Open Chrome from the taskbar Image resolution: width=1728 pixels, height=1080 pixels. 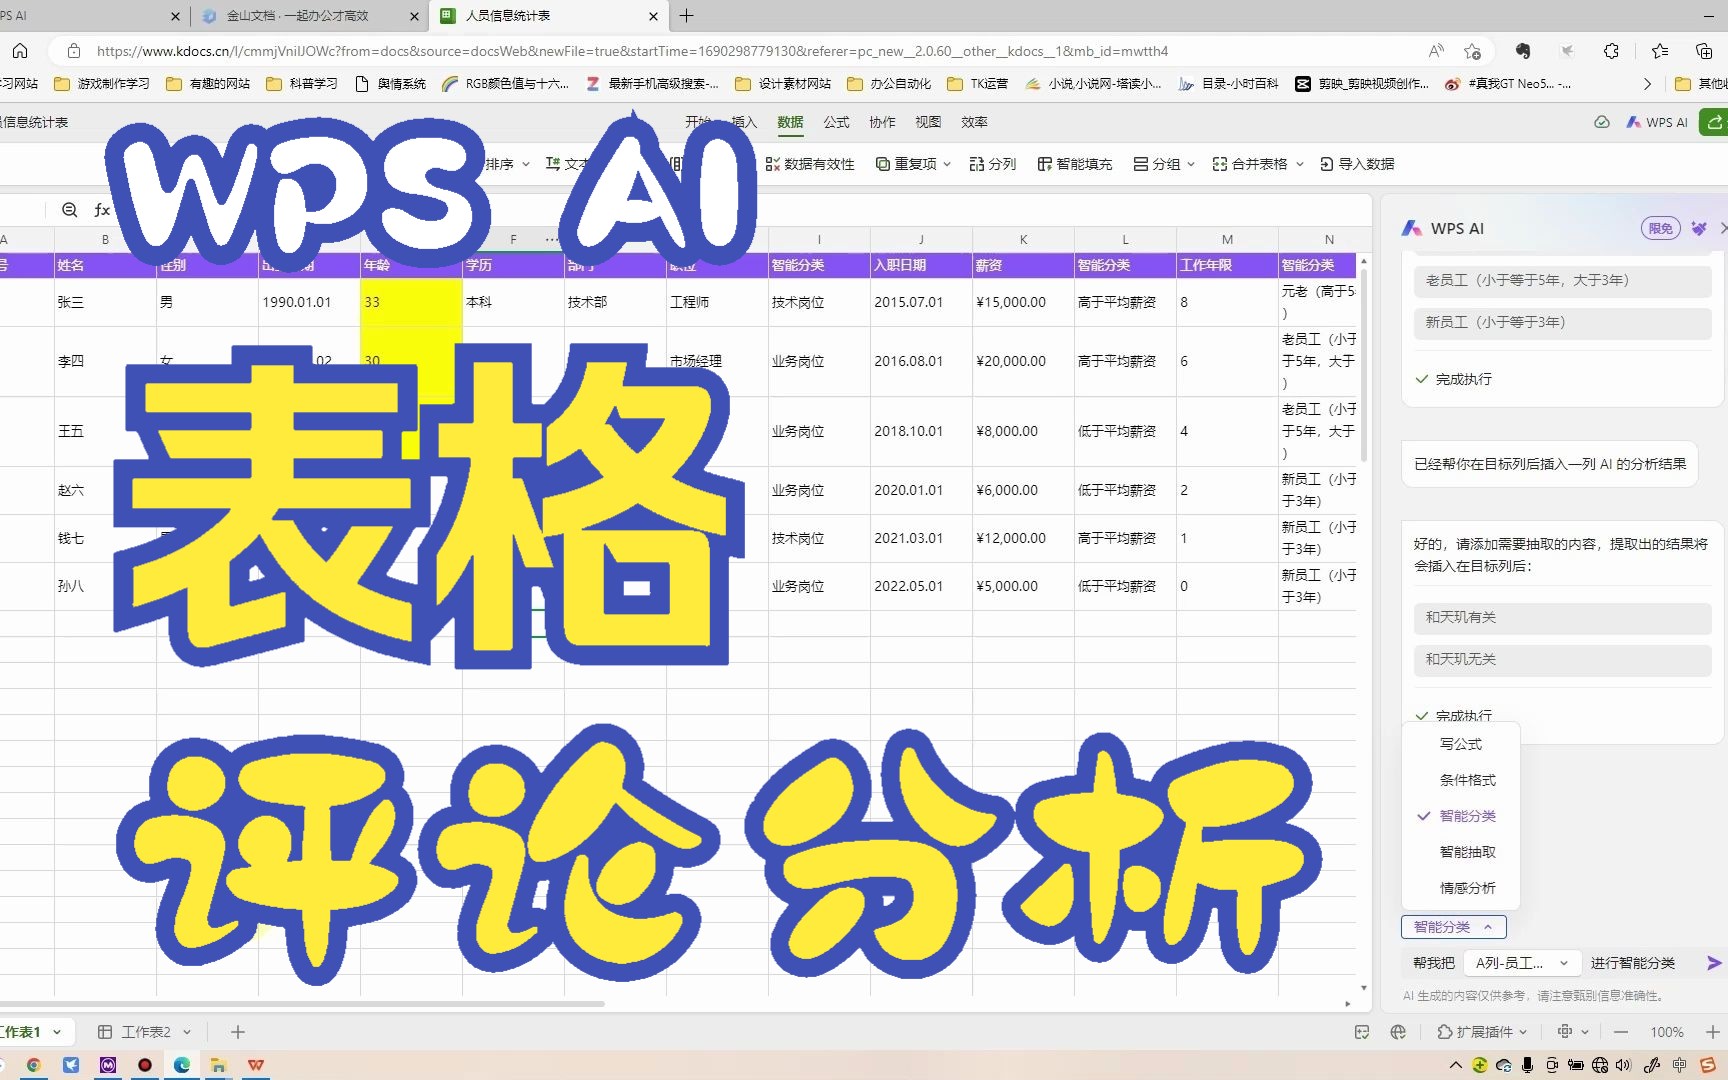tap(33, 1065)
